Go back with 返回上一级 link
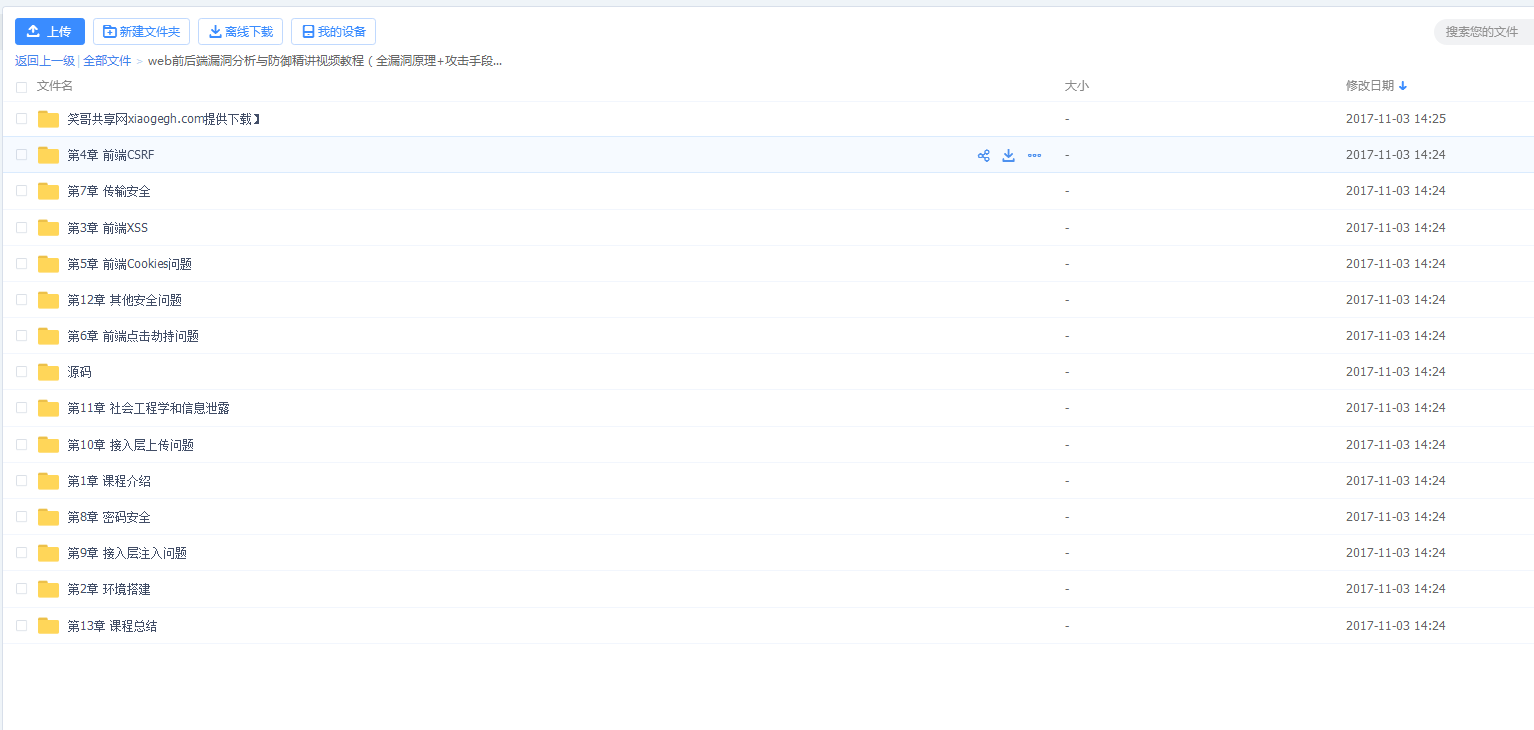Image resolution: width=1534 pixels, height=730 pixels. pyautogui.click(x=45, y=61)
